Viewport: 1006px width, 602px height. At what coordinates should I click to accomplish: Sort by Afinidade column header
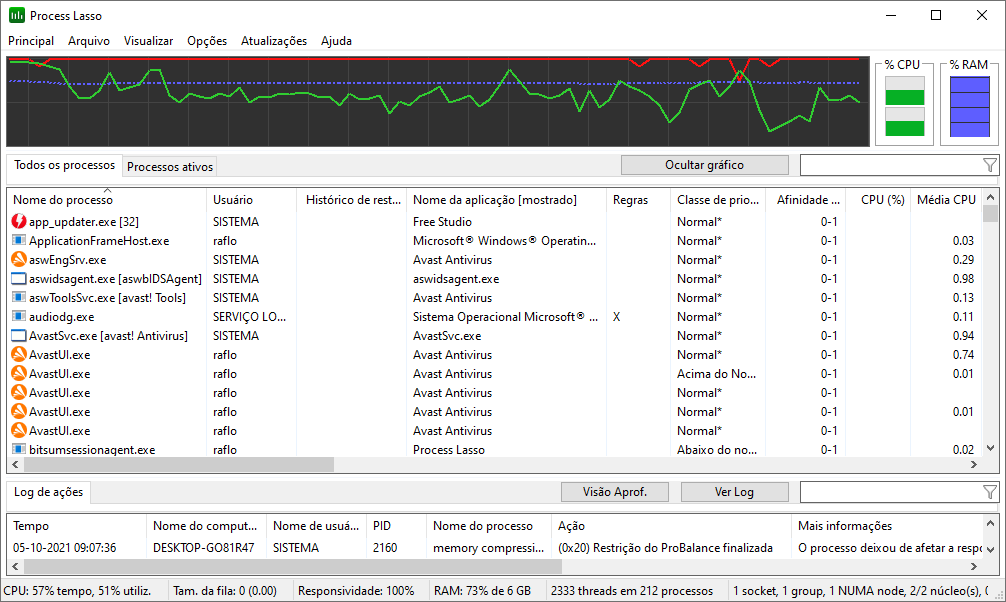pyautogui.click(x=806, y=200)
